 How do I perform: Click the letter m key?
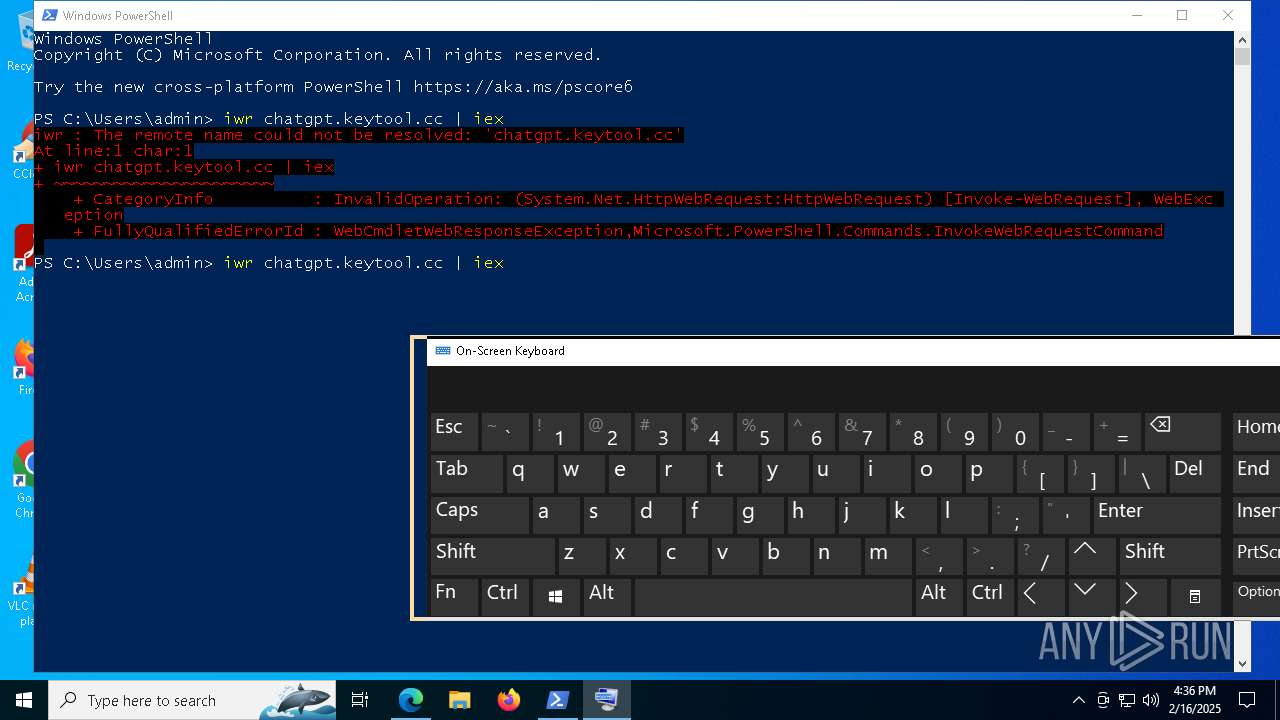888,555
